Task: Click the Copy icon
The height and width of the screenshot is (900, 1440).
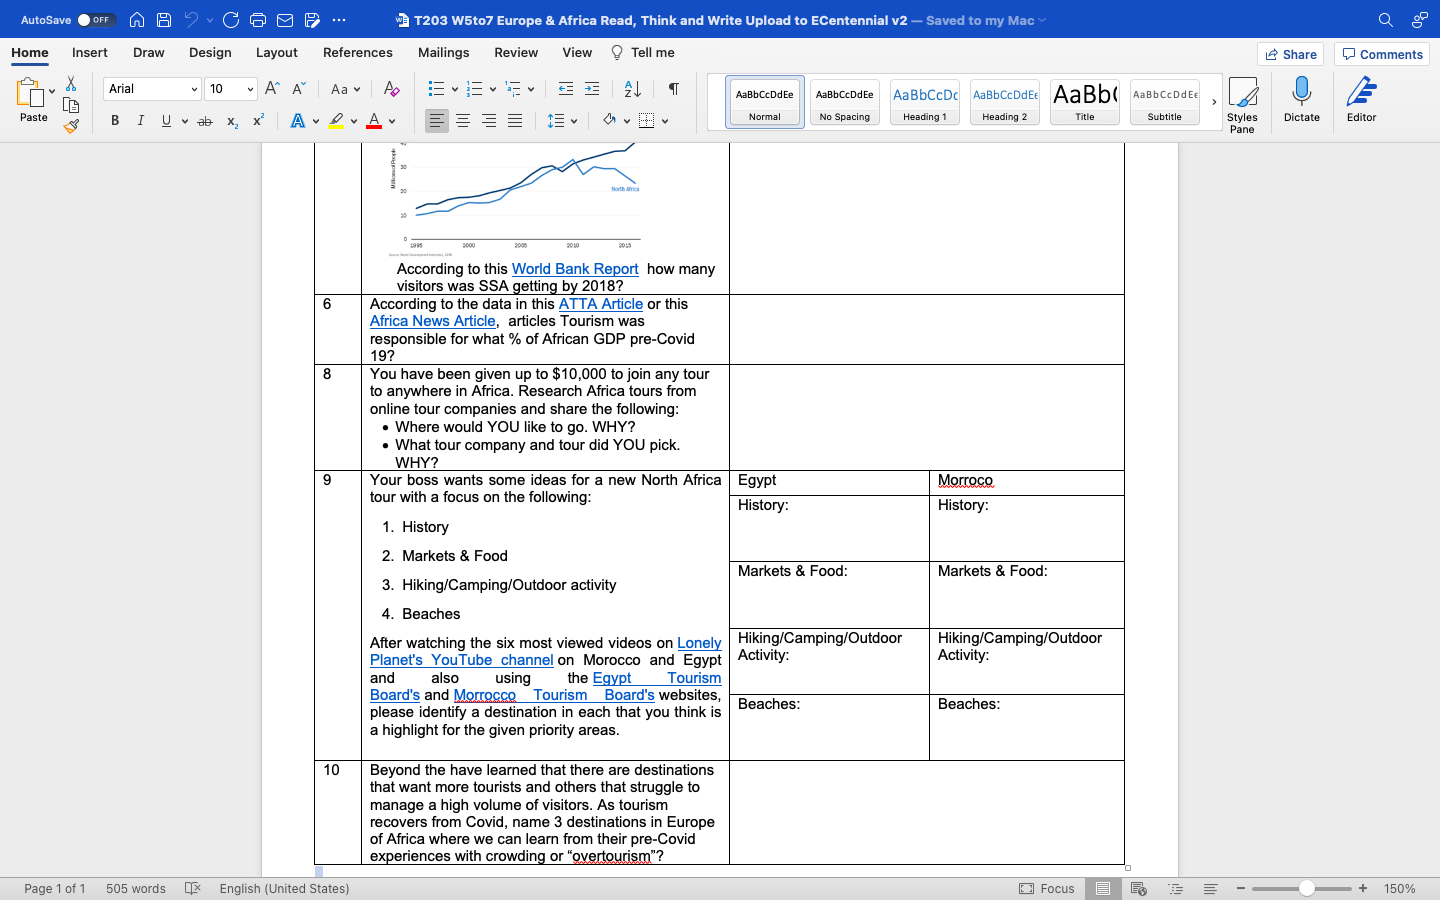Action: [71, 105]
